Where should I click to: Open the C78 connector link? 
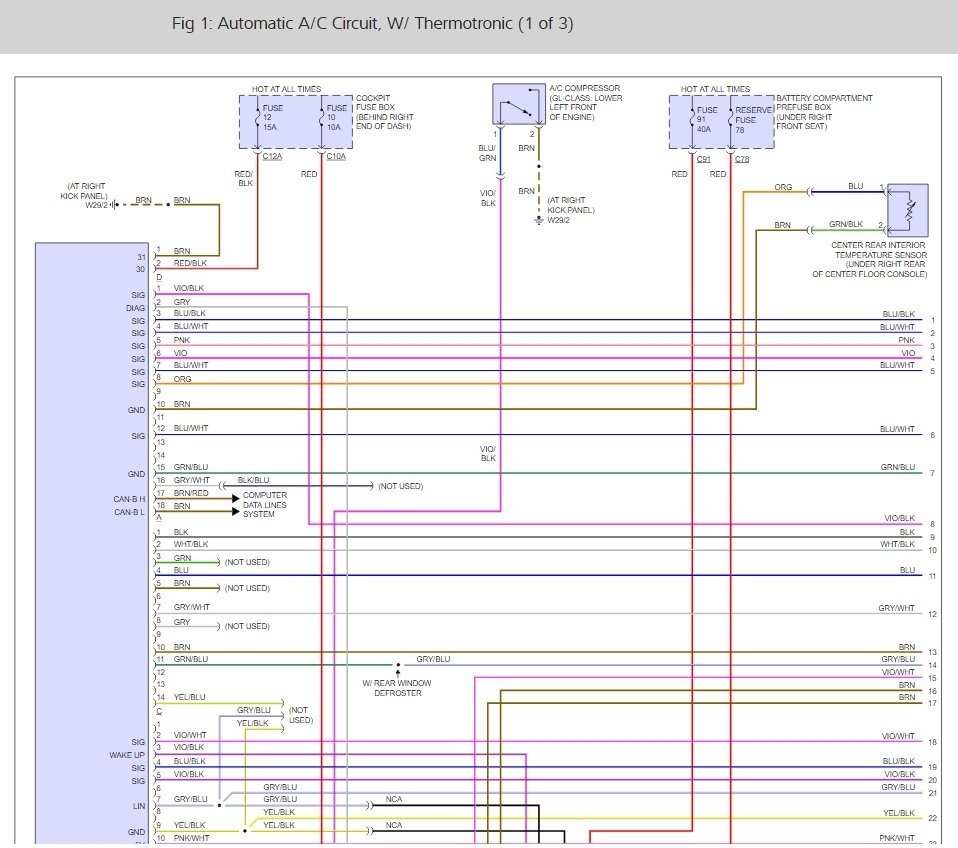(x=742, y=159)
